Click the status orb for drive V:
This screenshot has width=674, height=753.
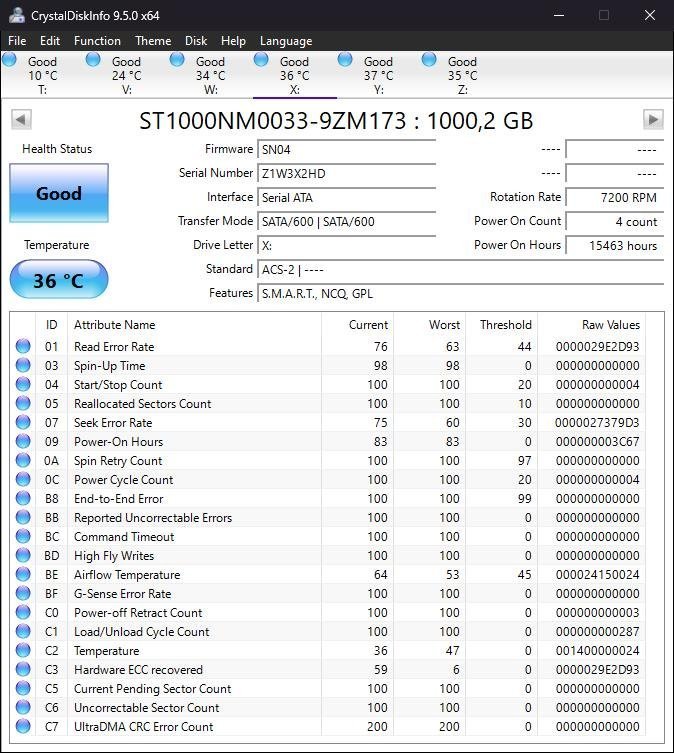point(93,60)
